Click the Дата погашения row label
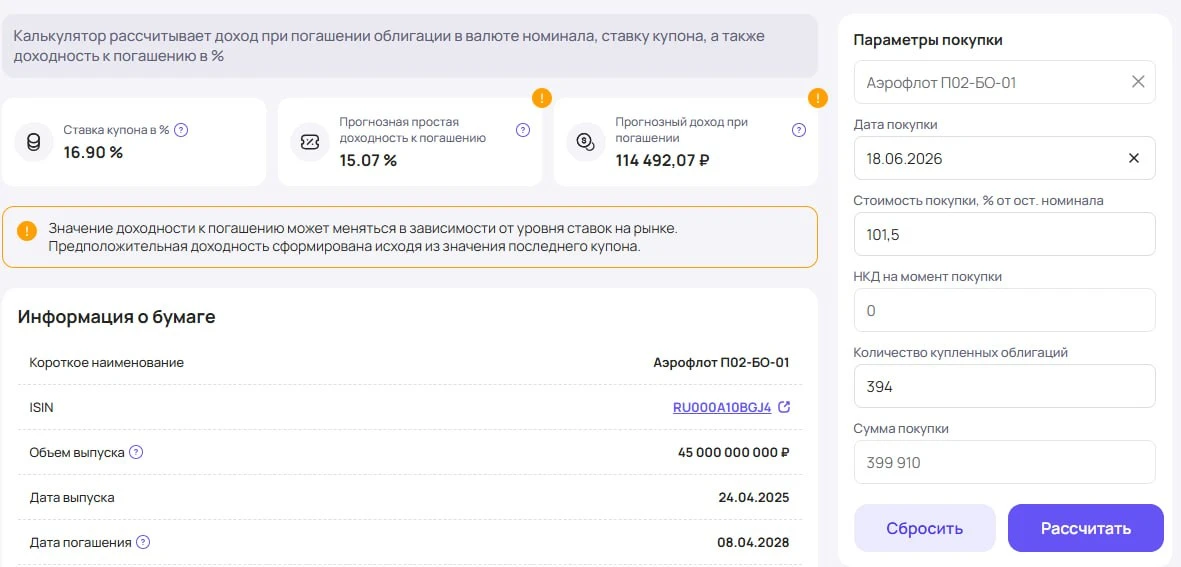Image resolution: width=1181 pixels, height=567 pixels. 81,542
